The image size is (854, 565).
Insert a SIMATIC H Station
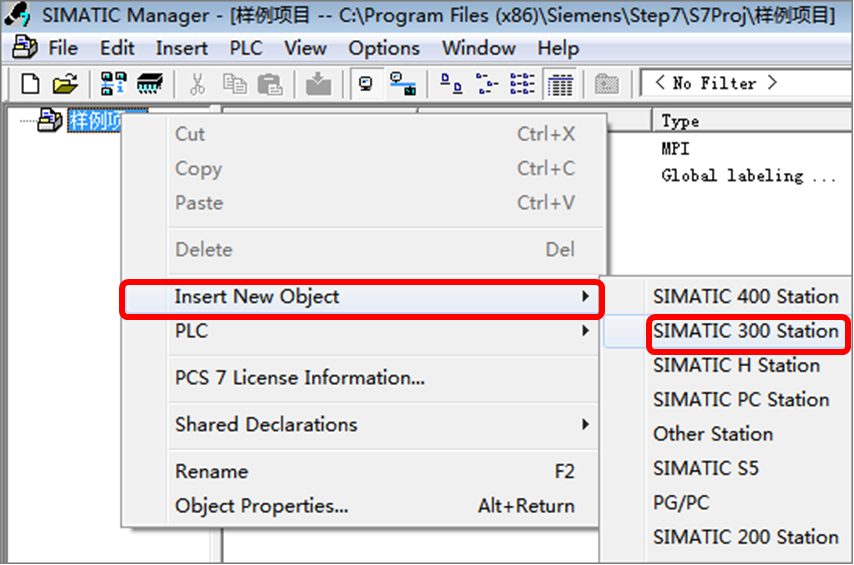pos(727,365)
